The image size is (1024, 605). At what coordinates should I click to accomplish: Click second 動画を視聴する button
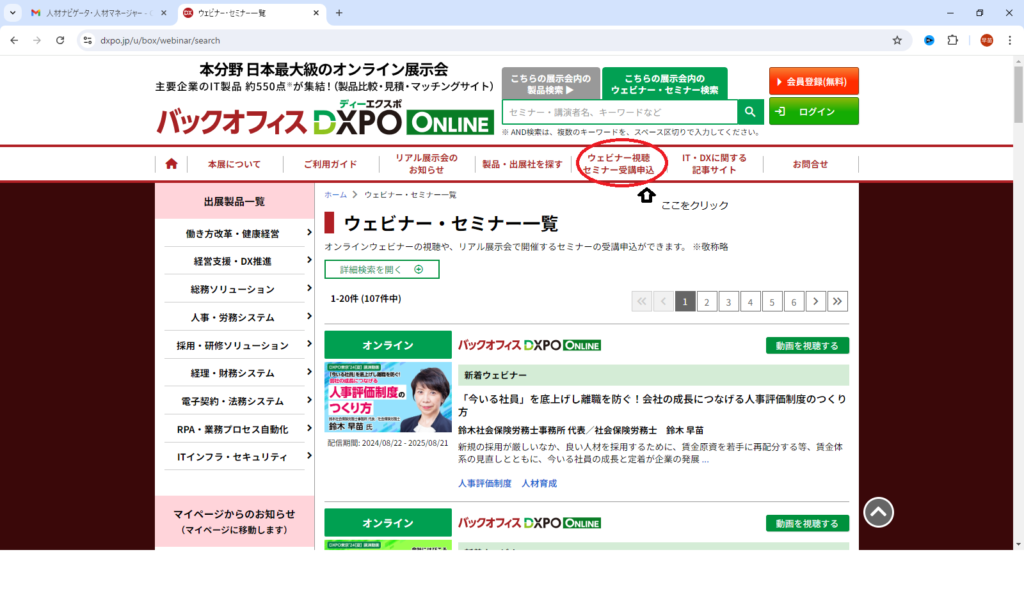[x=807, y=523]
